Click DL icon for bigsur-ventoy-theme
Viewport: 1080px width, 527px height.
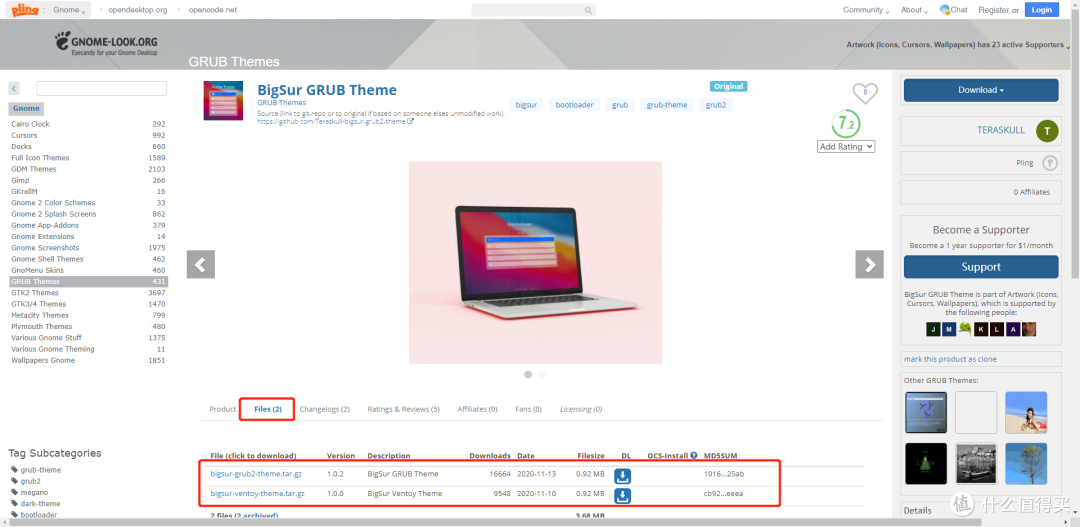pos(622,494)
